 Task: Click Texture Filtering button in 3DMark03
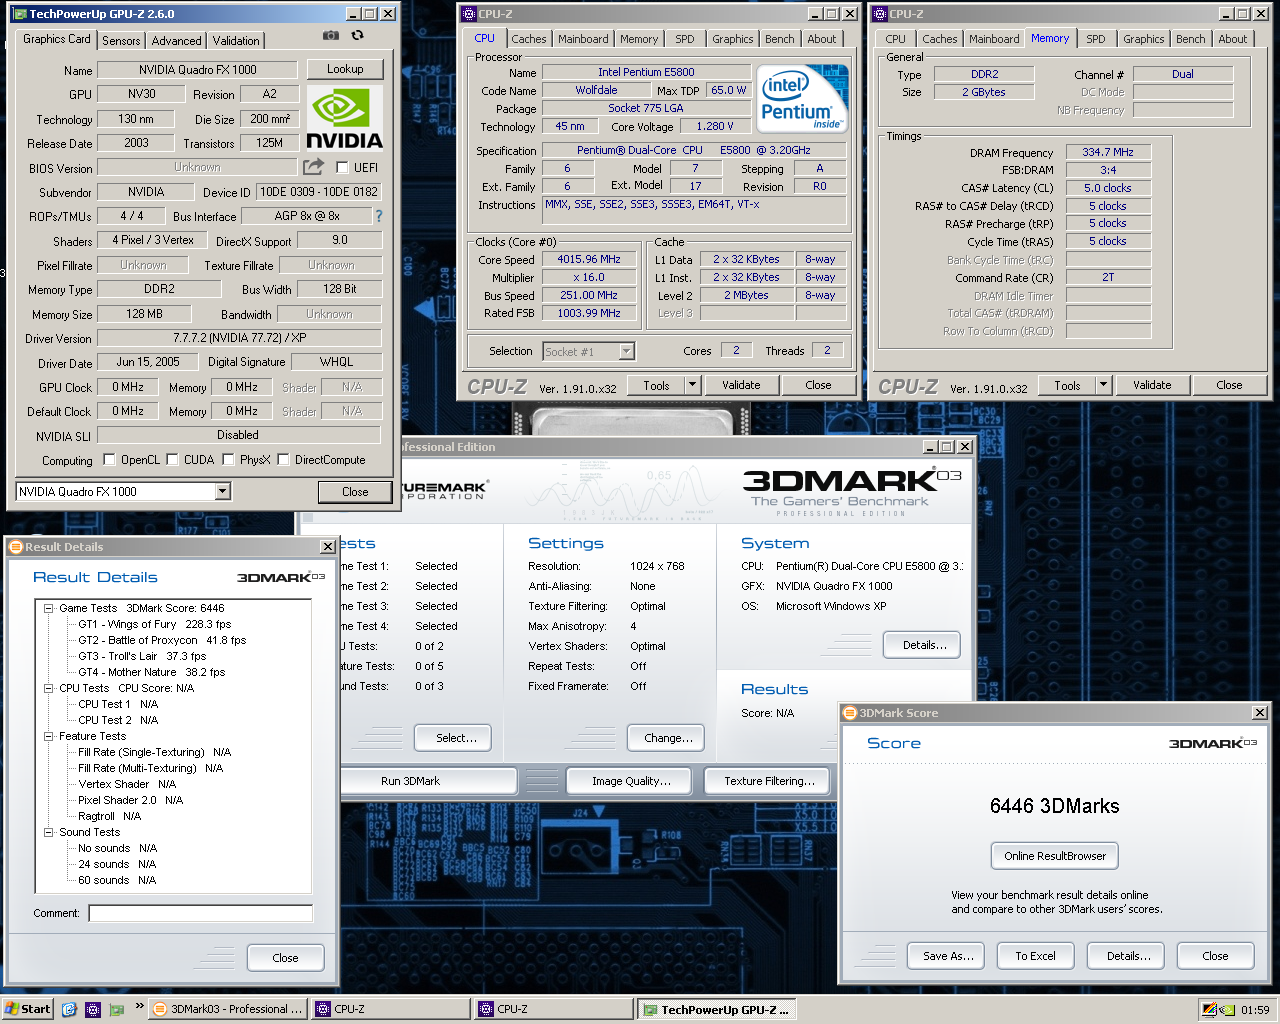pyautogui.click(x=769, y=781)
